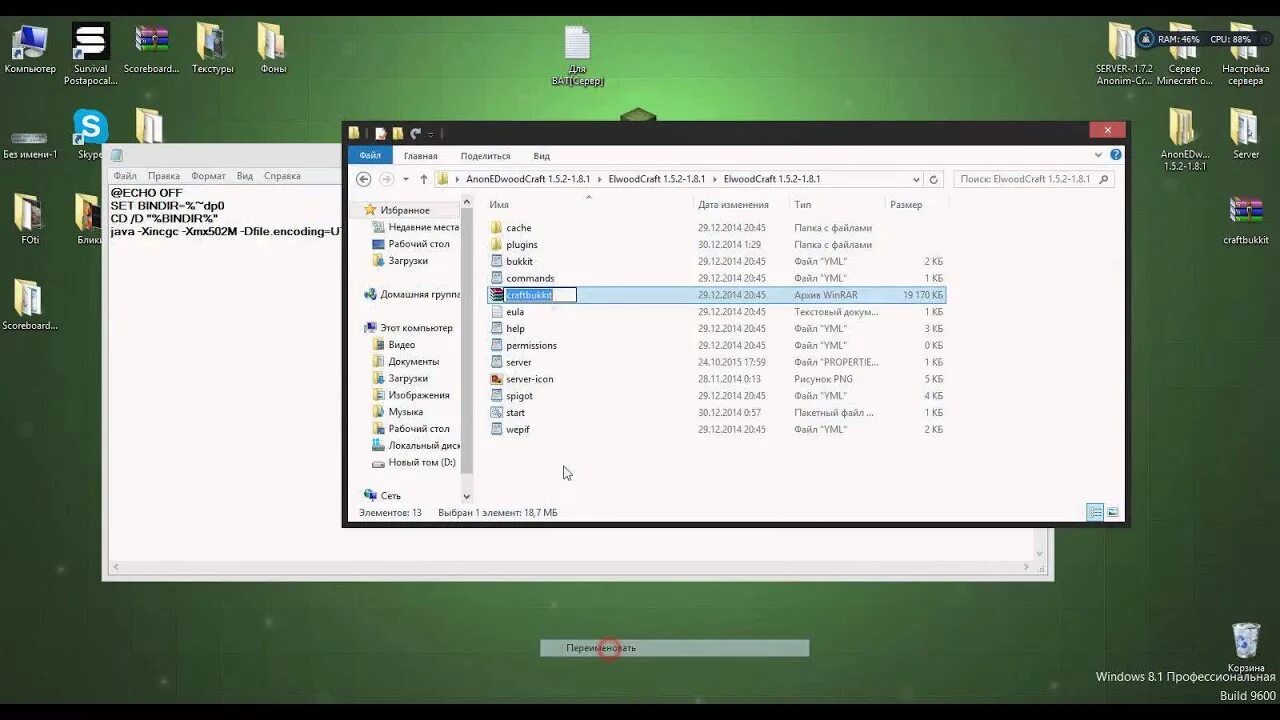Click the first ElwoodCraft 1.5.2-1.8.1 breadcrumb

[656, 179]
